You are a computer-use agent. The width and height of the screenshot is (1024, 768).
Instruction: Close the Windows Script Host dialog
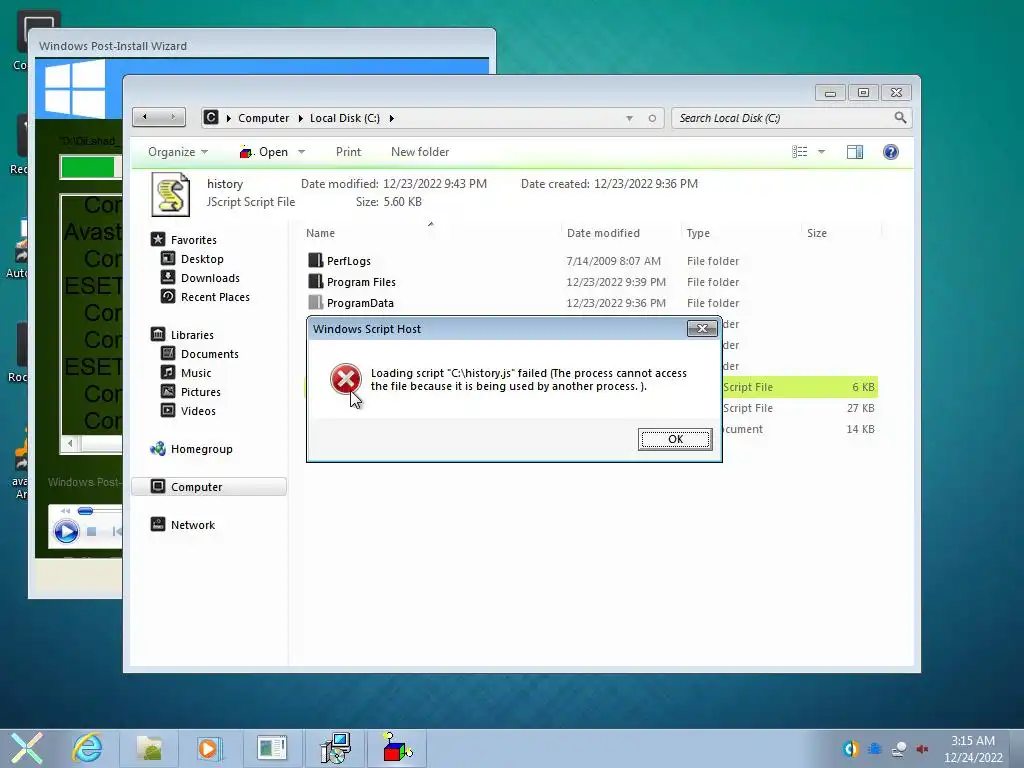[x=702, y=328]
